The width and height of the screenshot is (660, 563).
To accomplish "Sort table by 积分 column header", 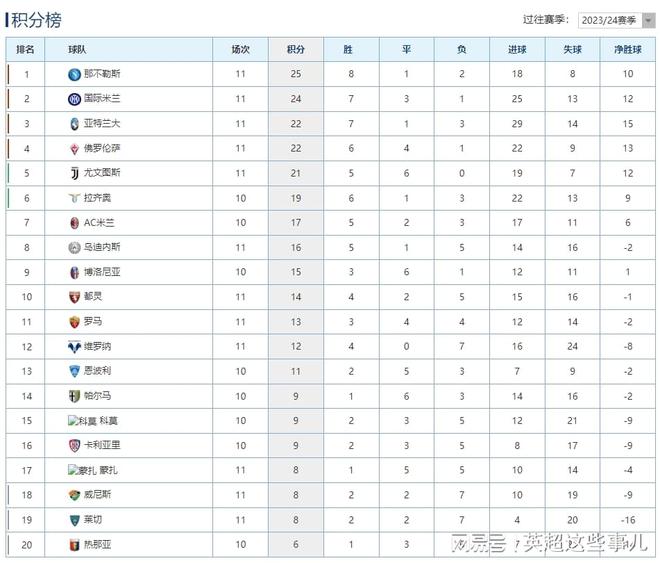I will (296, 50).
